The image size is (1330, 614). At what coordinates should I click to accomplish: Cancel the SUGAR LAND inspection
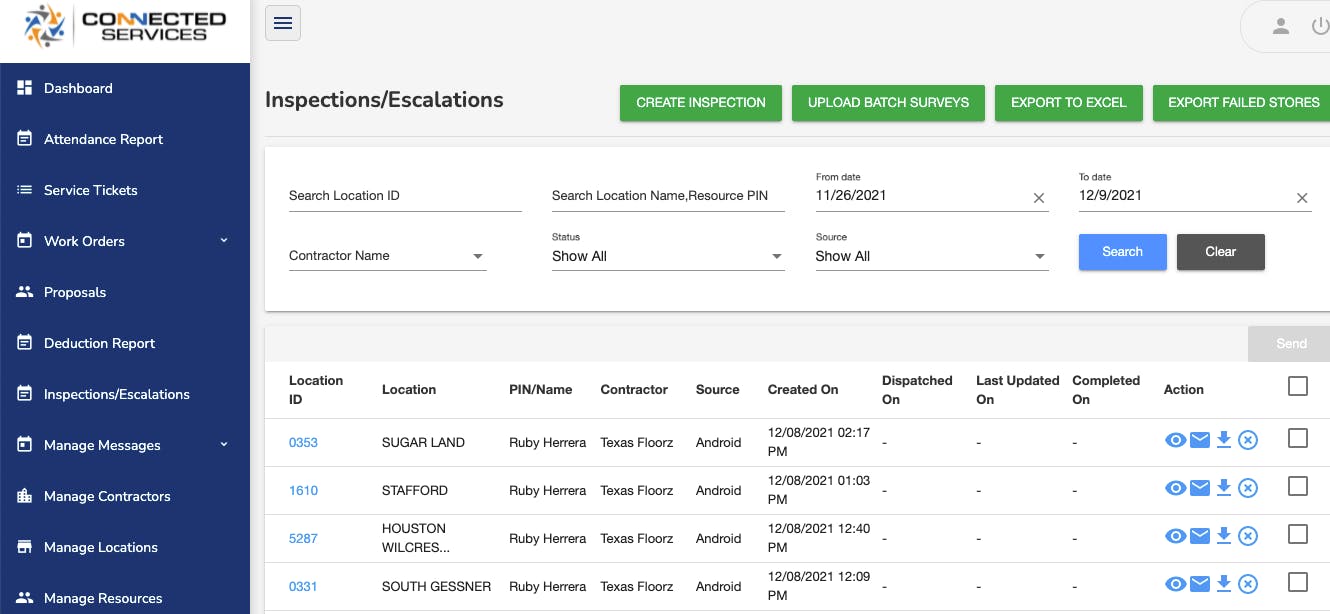coord(1248,440)
